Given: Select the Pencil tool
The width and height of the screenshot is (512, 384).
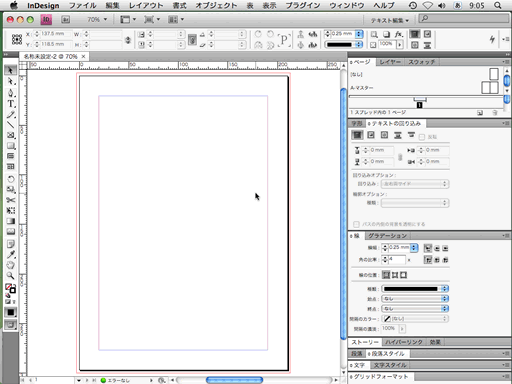Looking at the screenshot, I should point(11,115).
